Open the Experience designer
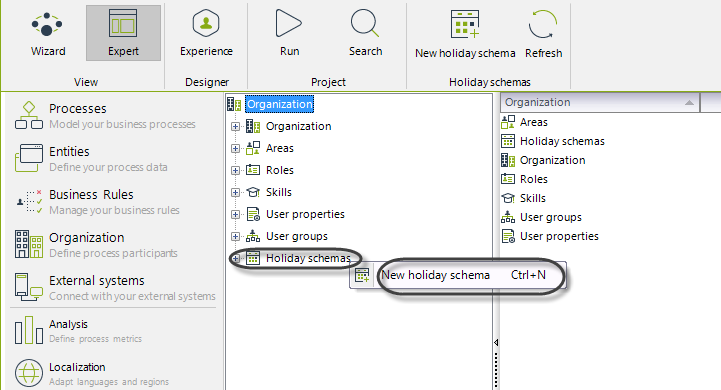Viewport: 721px width, 390px height. pyautogui.click(x=206, y=34)
